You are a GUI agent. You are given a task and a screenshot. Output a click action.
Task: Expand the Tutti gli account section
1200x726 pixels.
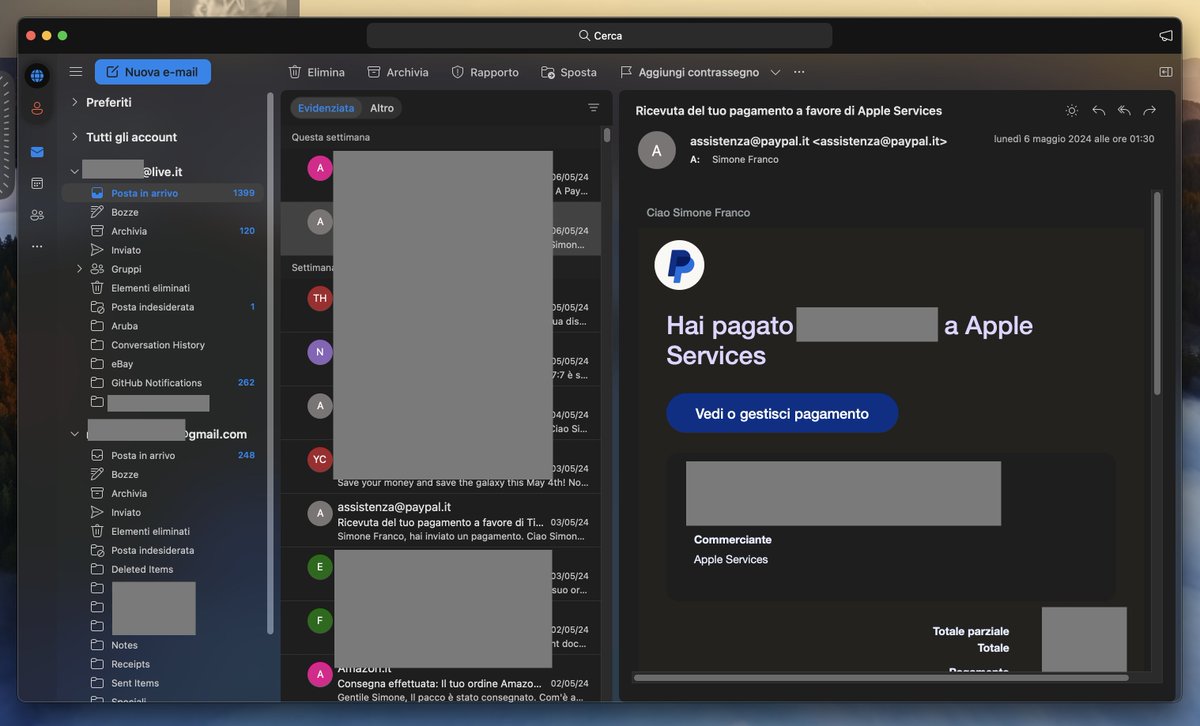click(75, 137)
